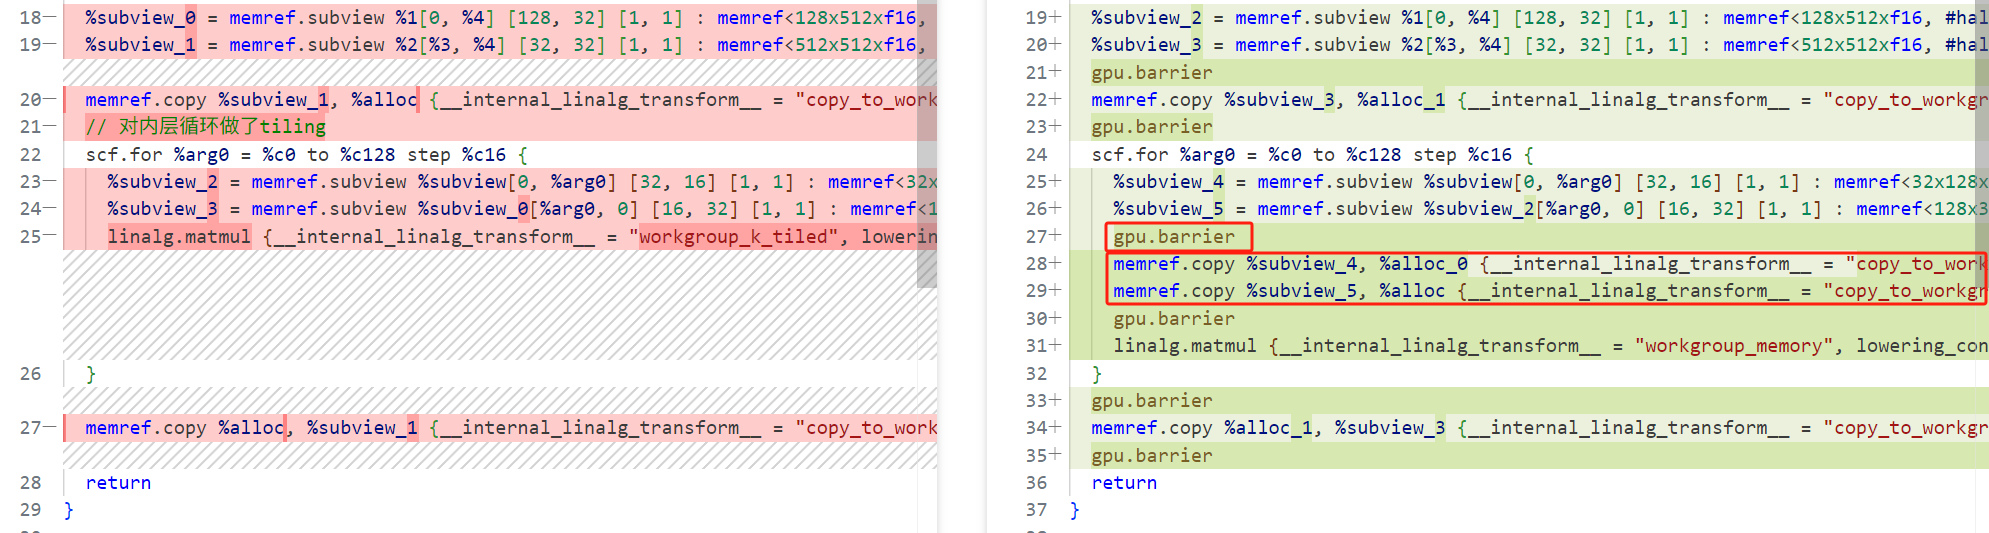Click the minus marker beside left line 25
1989x533 pixels.
coord(50,237)
